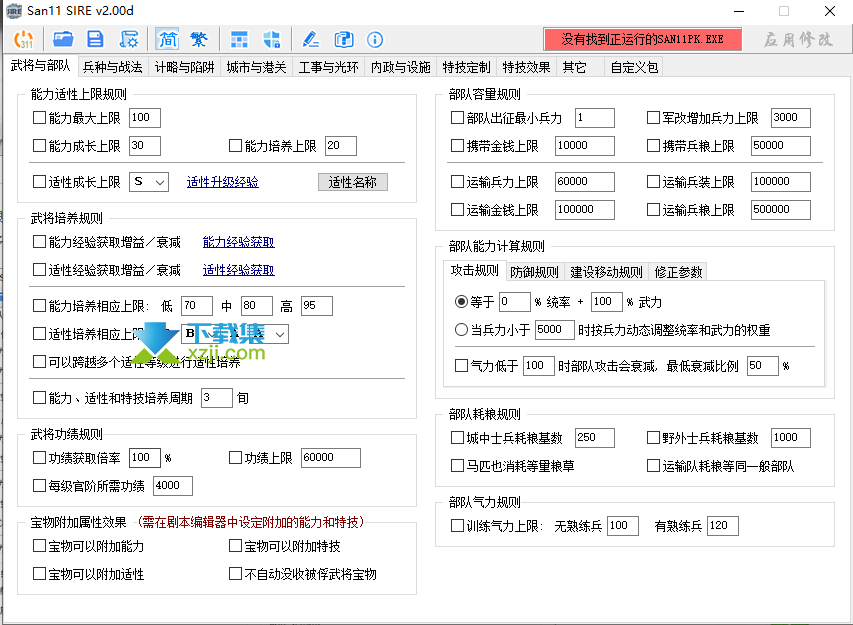Check the 训练气力上限 checkbox
853x625 pixels.
(457, 525)
